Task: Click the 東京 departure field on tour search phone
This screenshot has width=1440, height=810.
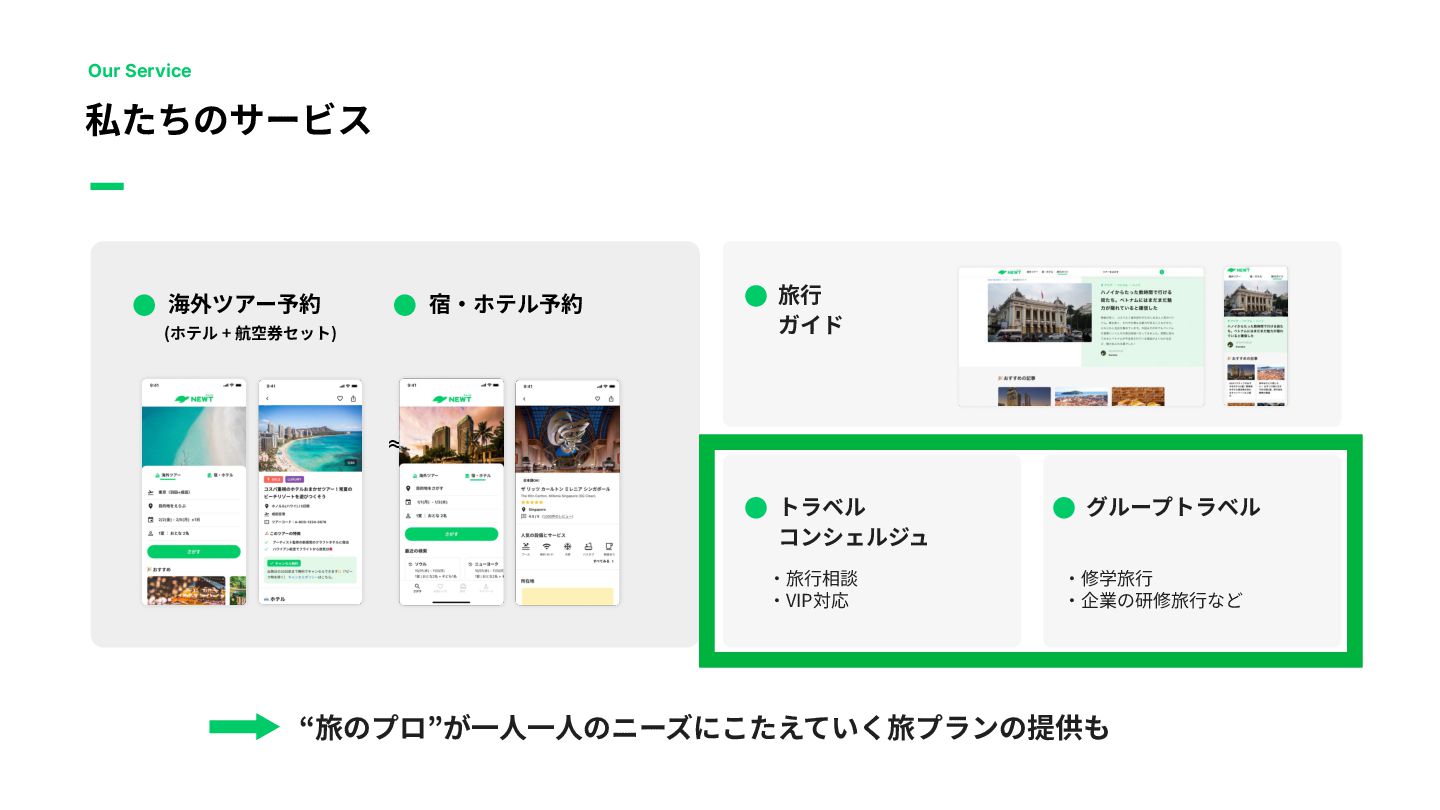Action: click(194, 492)
